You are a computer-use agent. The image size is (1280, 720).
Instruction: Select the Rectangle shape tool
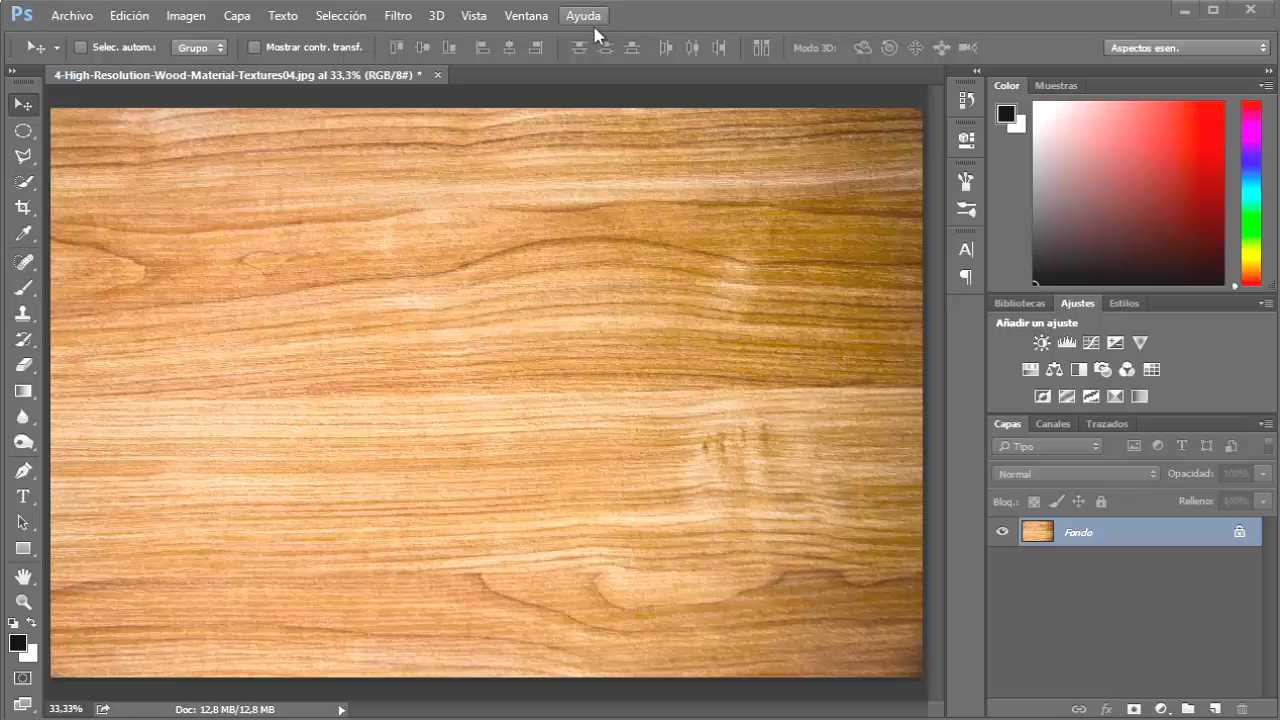(23, 549)
